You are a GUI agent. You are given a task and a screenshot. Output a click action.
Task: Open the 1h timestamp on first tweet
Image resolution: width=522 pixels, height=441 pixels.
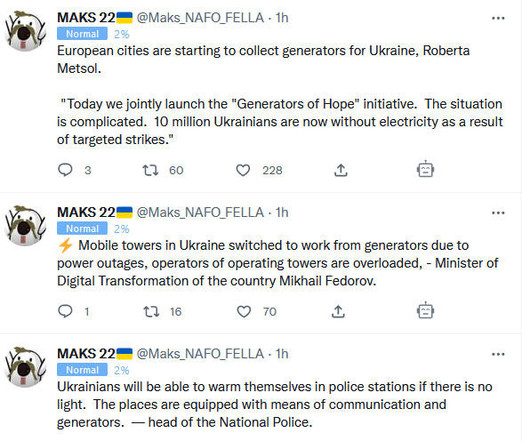coord(282,18)
